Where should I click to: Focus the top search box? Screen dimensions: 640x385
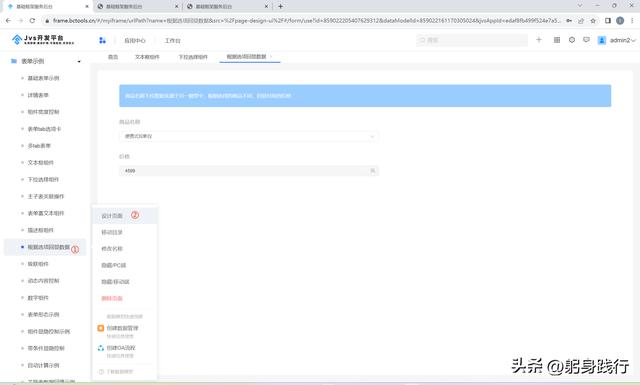(x=472, y=40)
